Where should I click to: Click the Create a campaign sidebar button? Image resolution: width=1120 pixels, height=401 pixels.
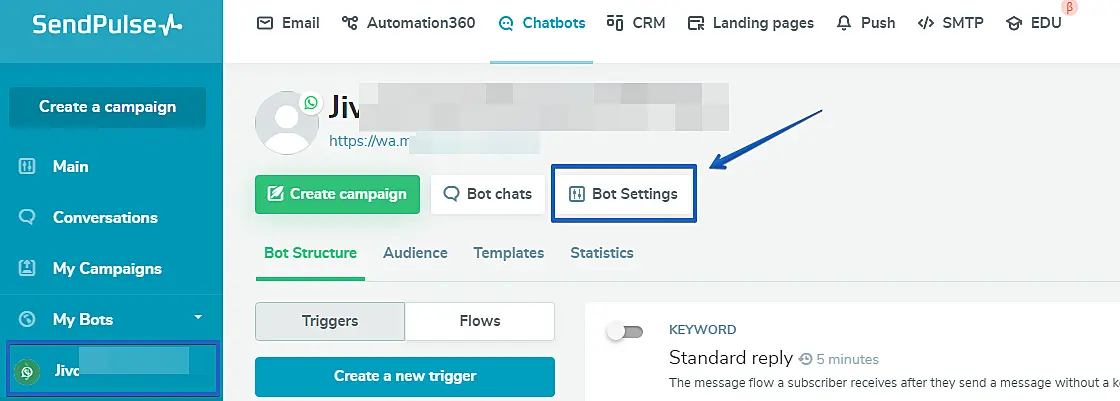[107, 107]
